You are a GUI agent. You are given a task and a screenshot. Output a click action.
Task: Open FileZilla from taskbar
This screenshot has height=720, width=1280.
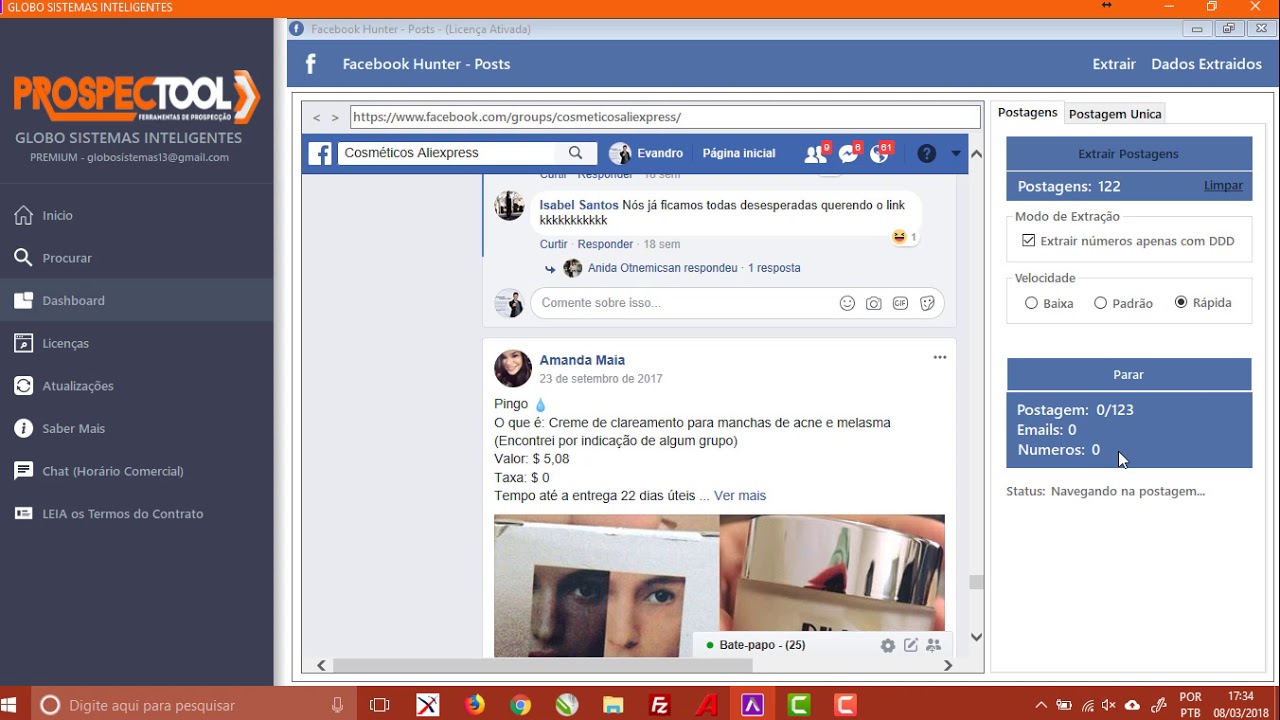pos(659,705)
